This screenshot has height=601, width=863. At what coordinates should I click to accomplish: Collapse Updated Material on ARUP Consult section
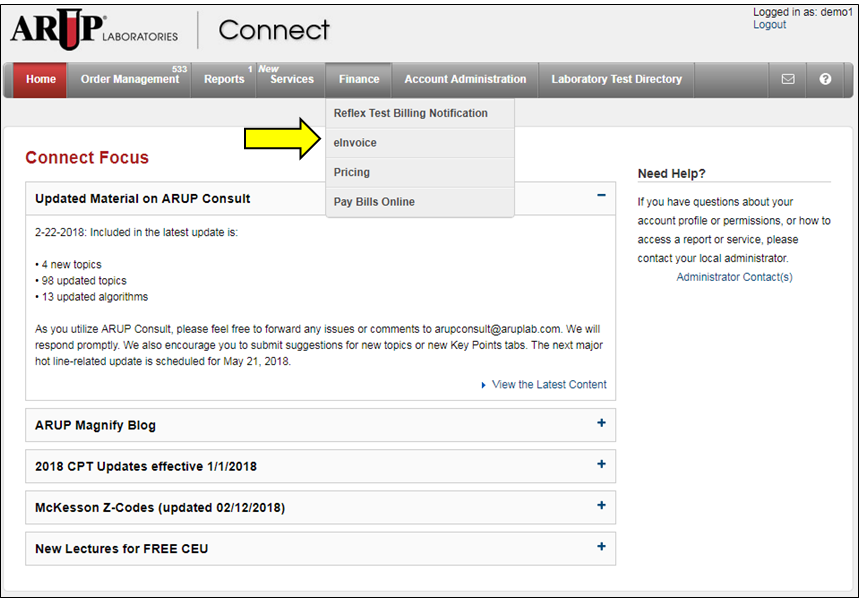602,195
